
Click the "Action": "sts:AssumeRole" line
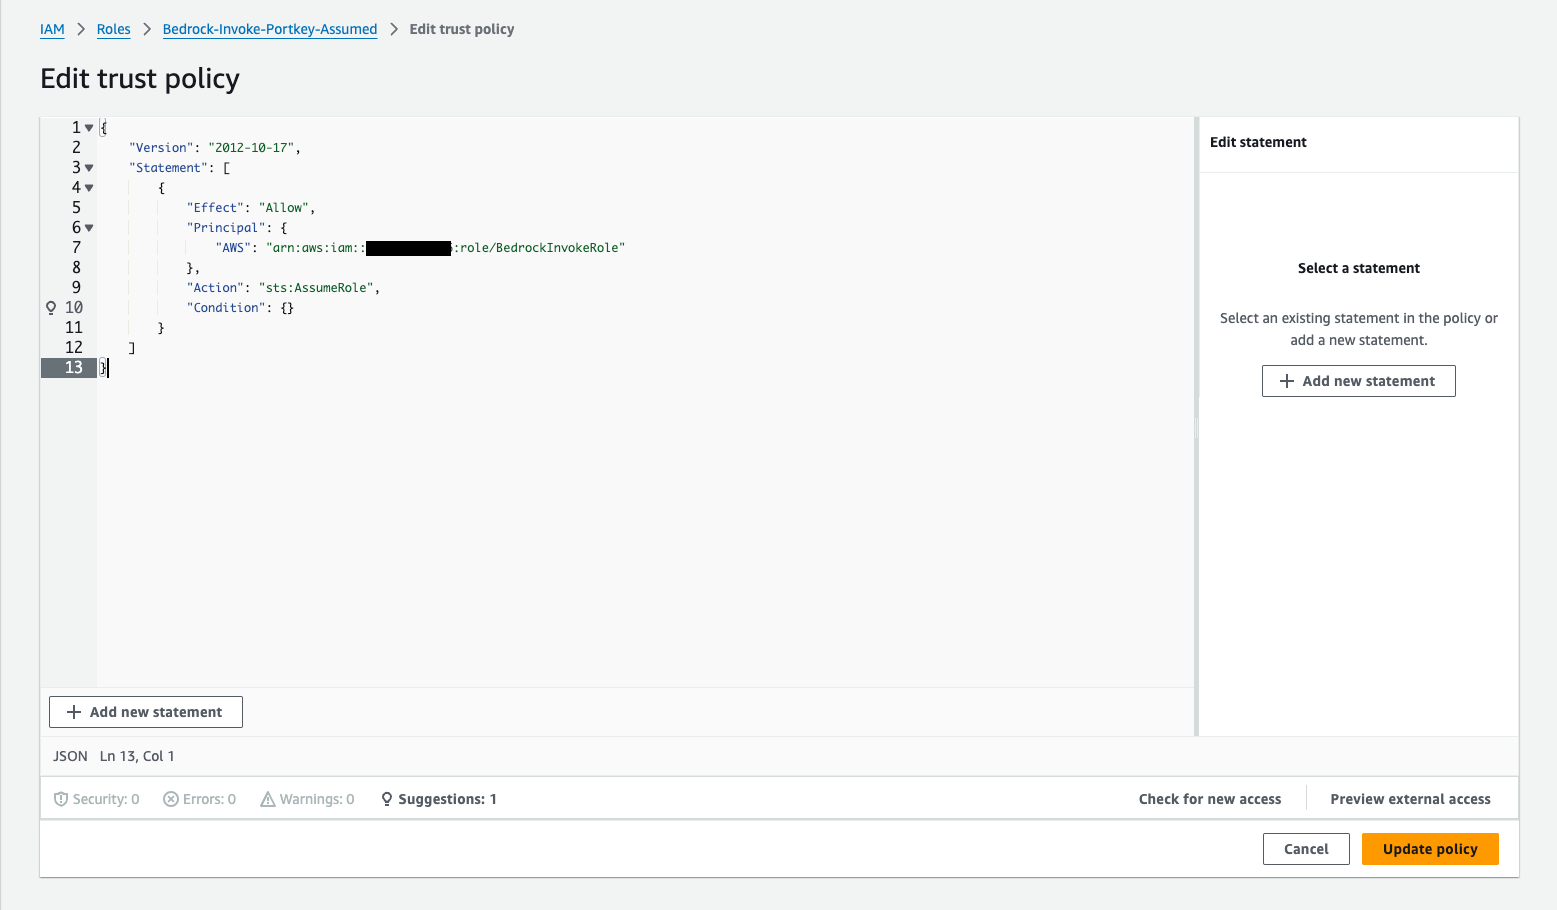284,288
